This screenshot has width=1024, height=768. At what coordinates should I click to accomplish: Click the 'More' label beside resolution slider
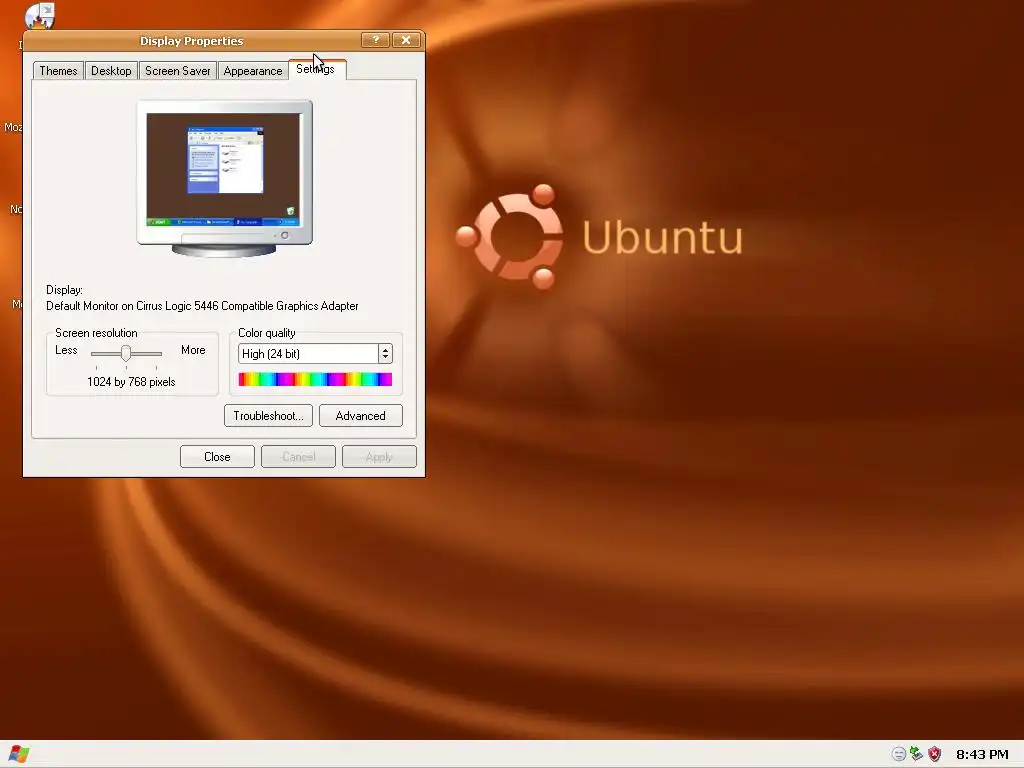tap(193, 350)
